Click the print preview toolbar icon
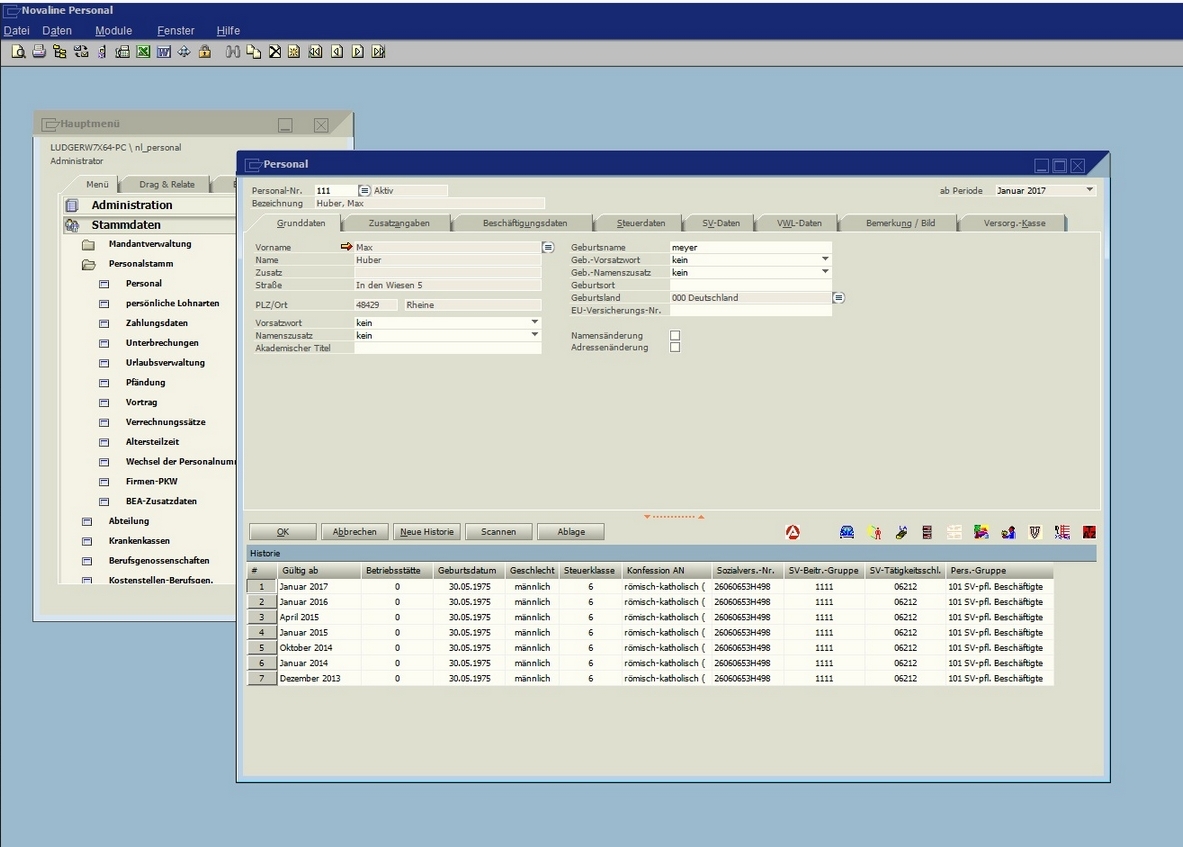This screenshot has height=847, width=1183. (18, 51)
